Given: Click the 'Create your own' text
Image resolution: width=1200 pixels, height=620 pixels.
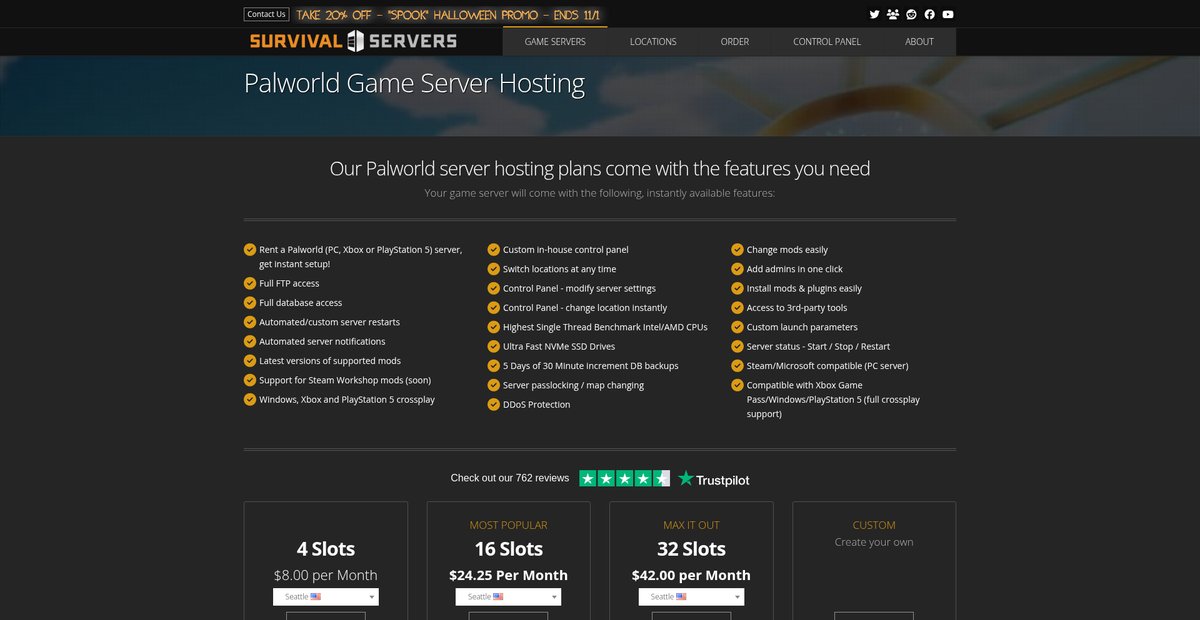Looking at the screenshot, I should click(x=874, y=542).
